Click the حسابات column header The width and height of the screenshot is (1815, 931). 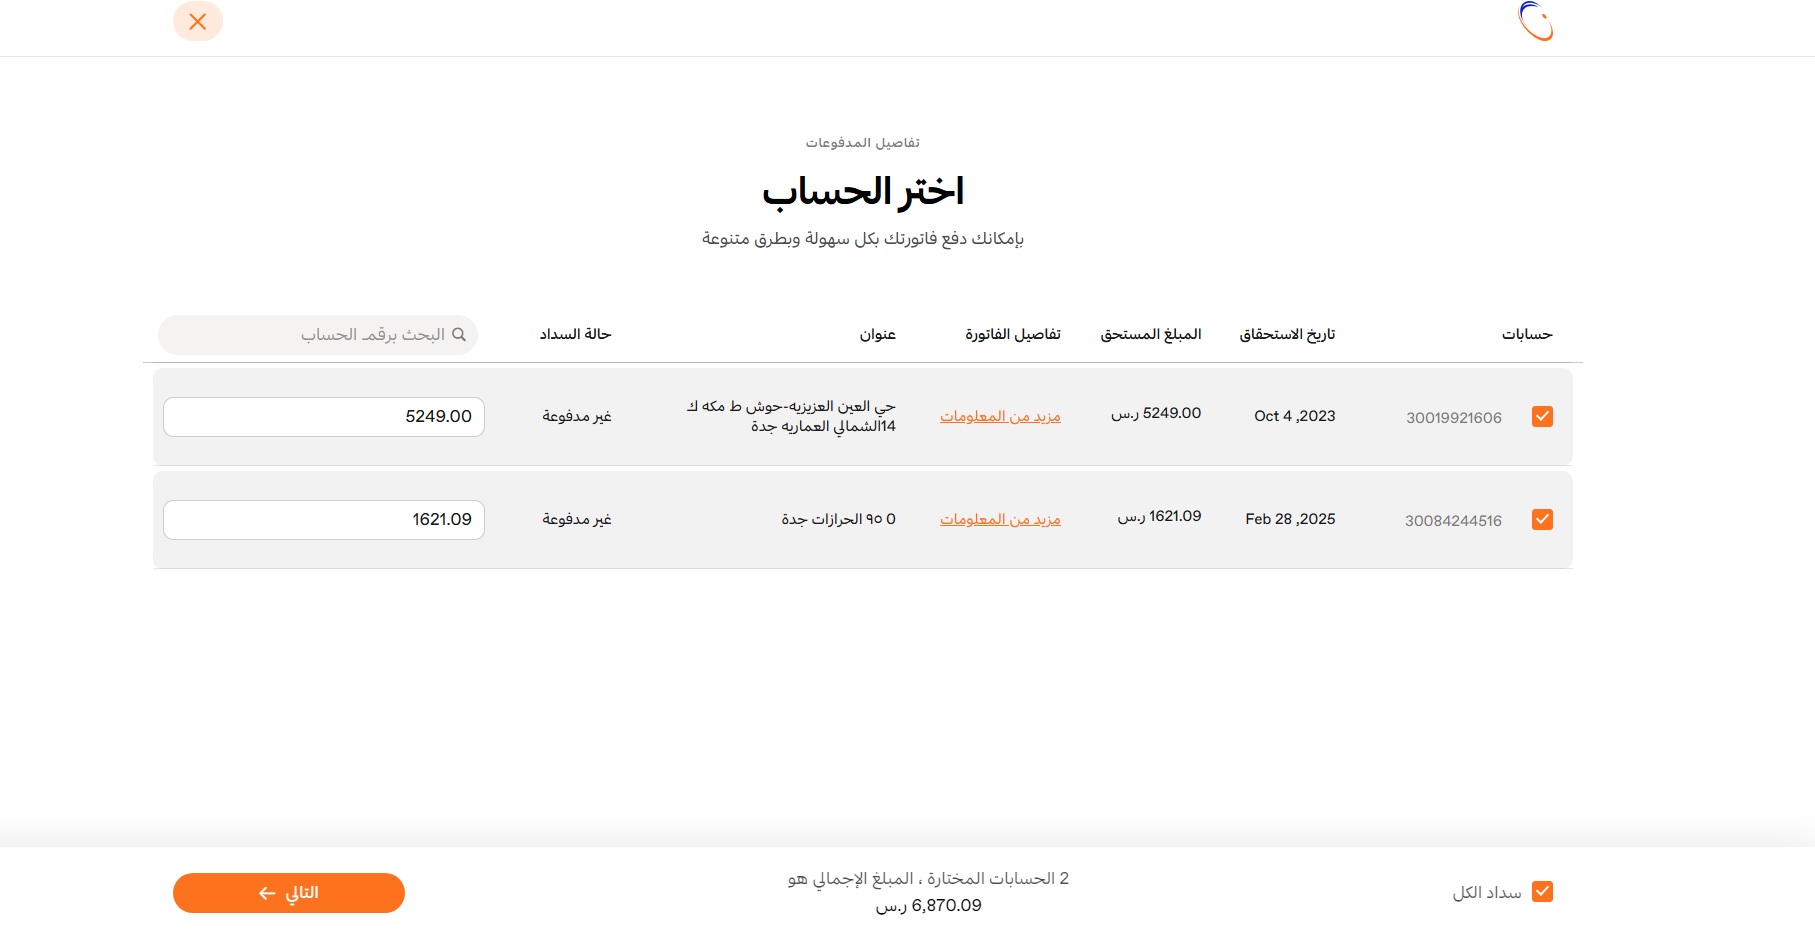1526,334
